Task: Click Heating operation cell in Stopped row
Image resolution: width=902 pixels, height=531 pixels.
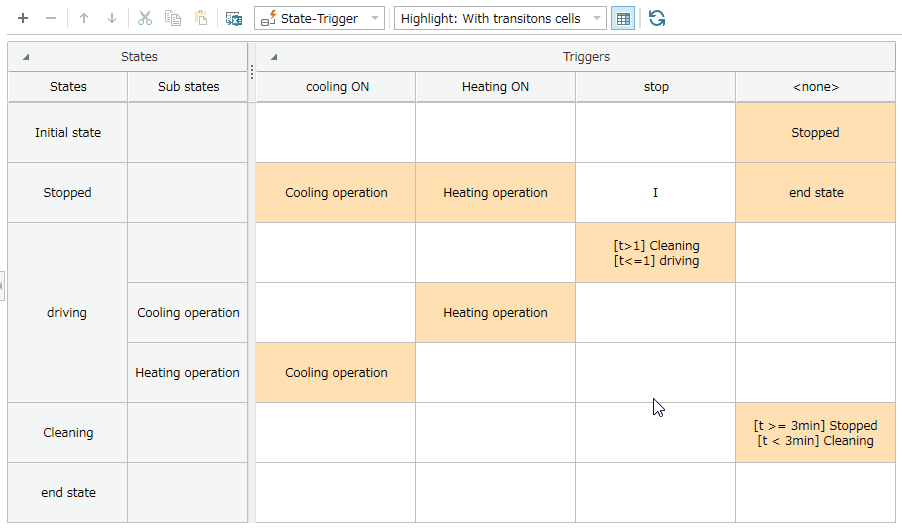Action: 495,193
